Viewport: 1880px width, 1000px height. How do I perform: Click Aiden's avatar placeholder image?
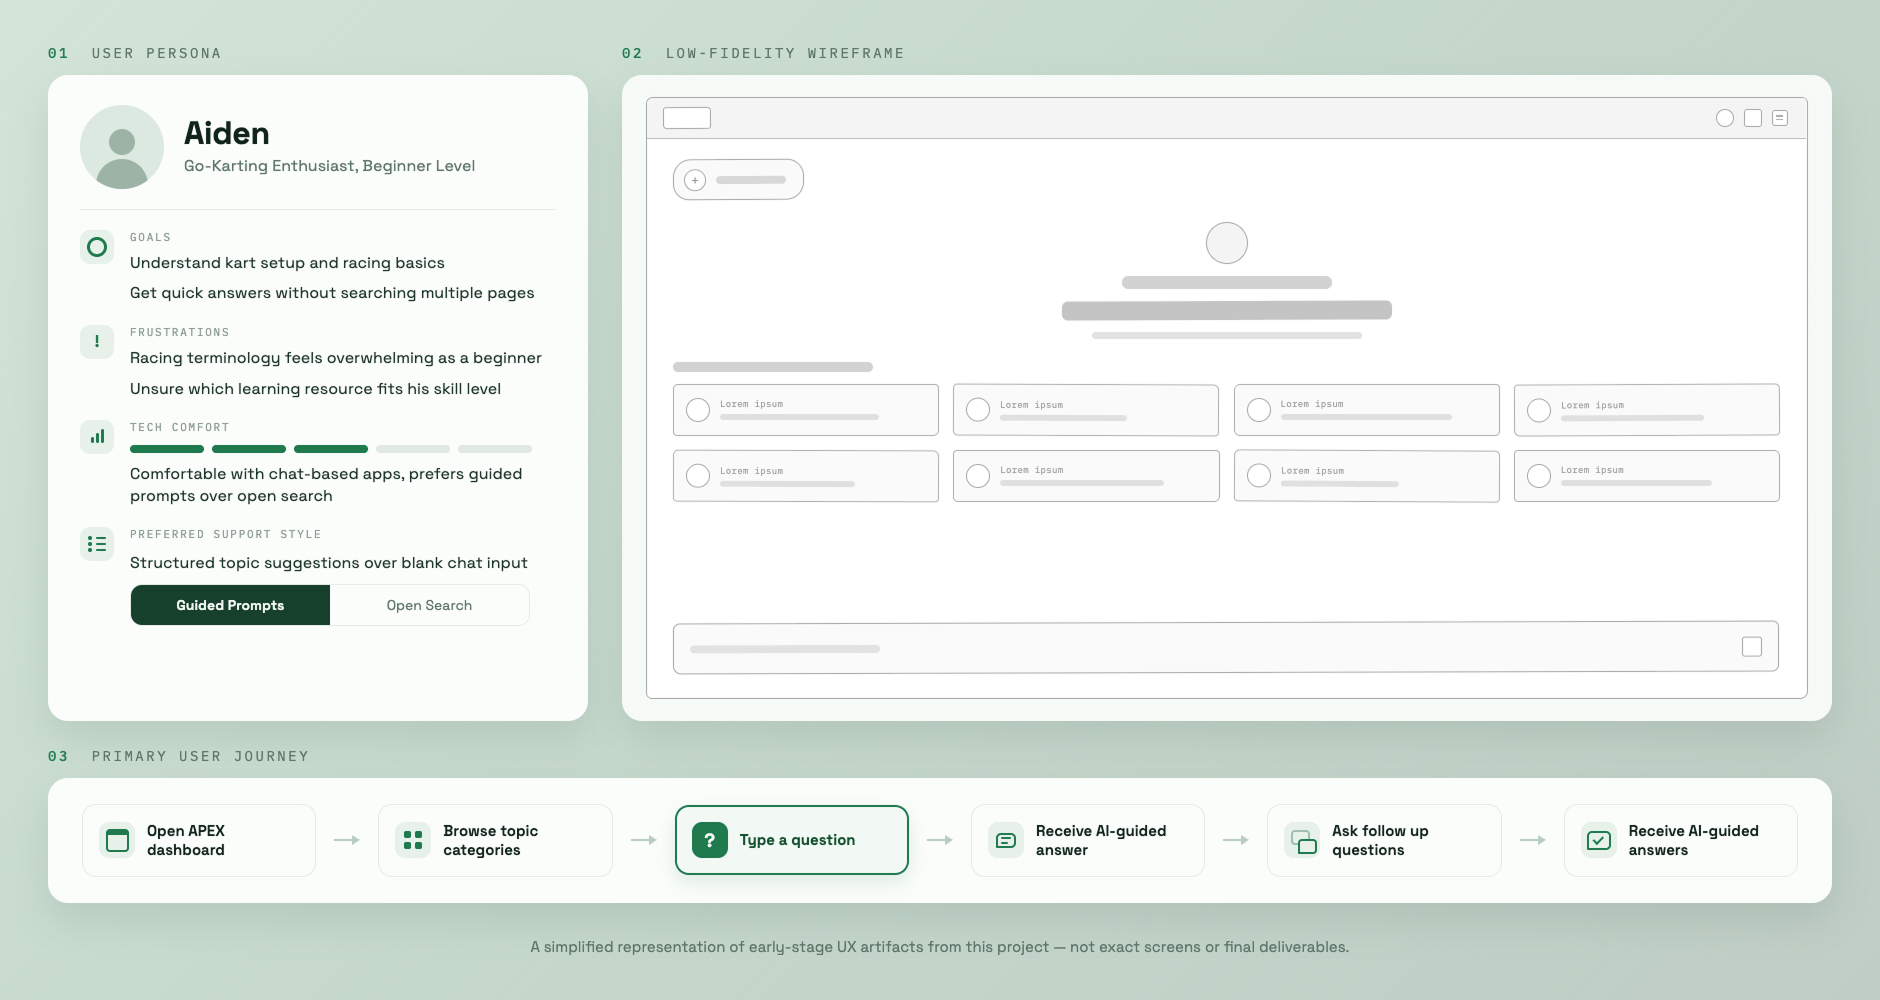pyautogui.click(x=122, y=147)
